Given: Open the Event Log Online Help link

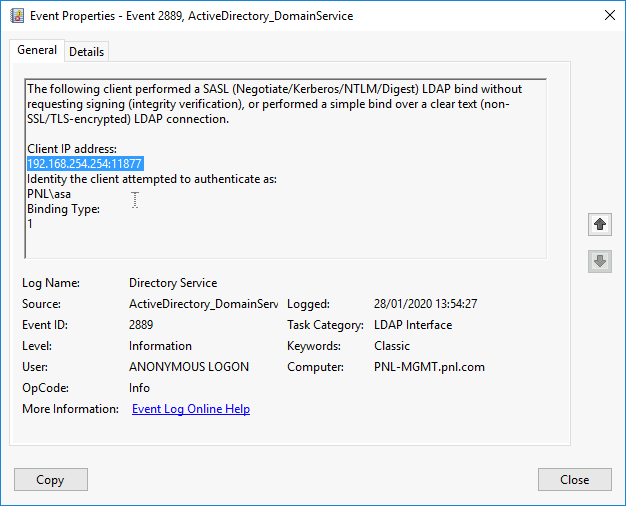Looking at the screenshot, I should pyautogui.click(x=190, y=409).
